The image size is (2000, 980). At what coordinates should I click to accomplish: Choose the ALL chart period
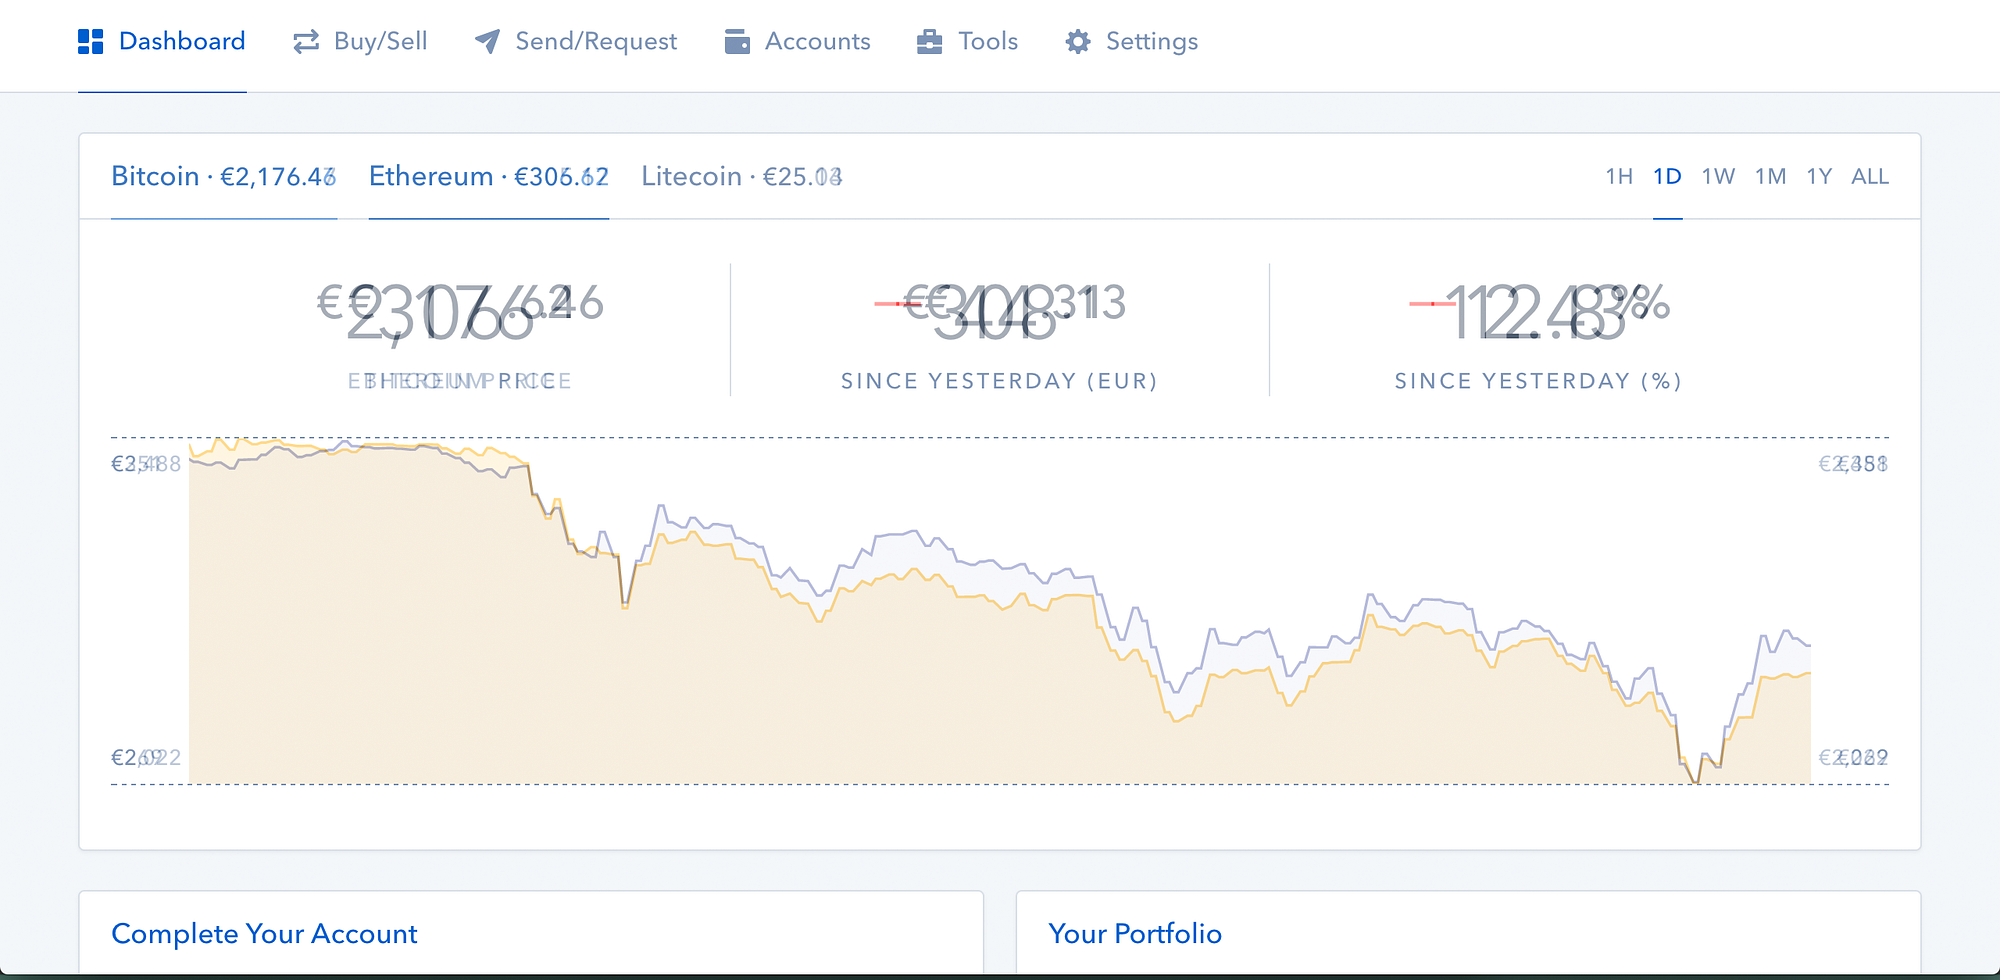coord(1870,177)
